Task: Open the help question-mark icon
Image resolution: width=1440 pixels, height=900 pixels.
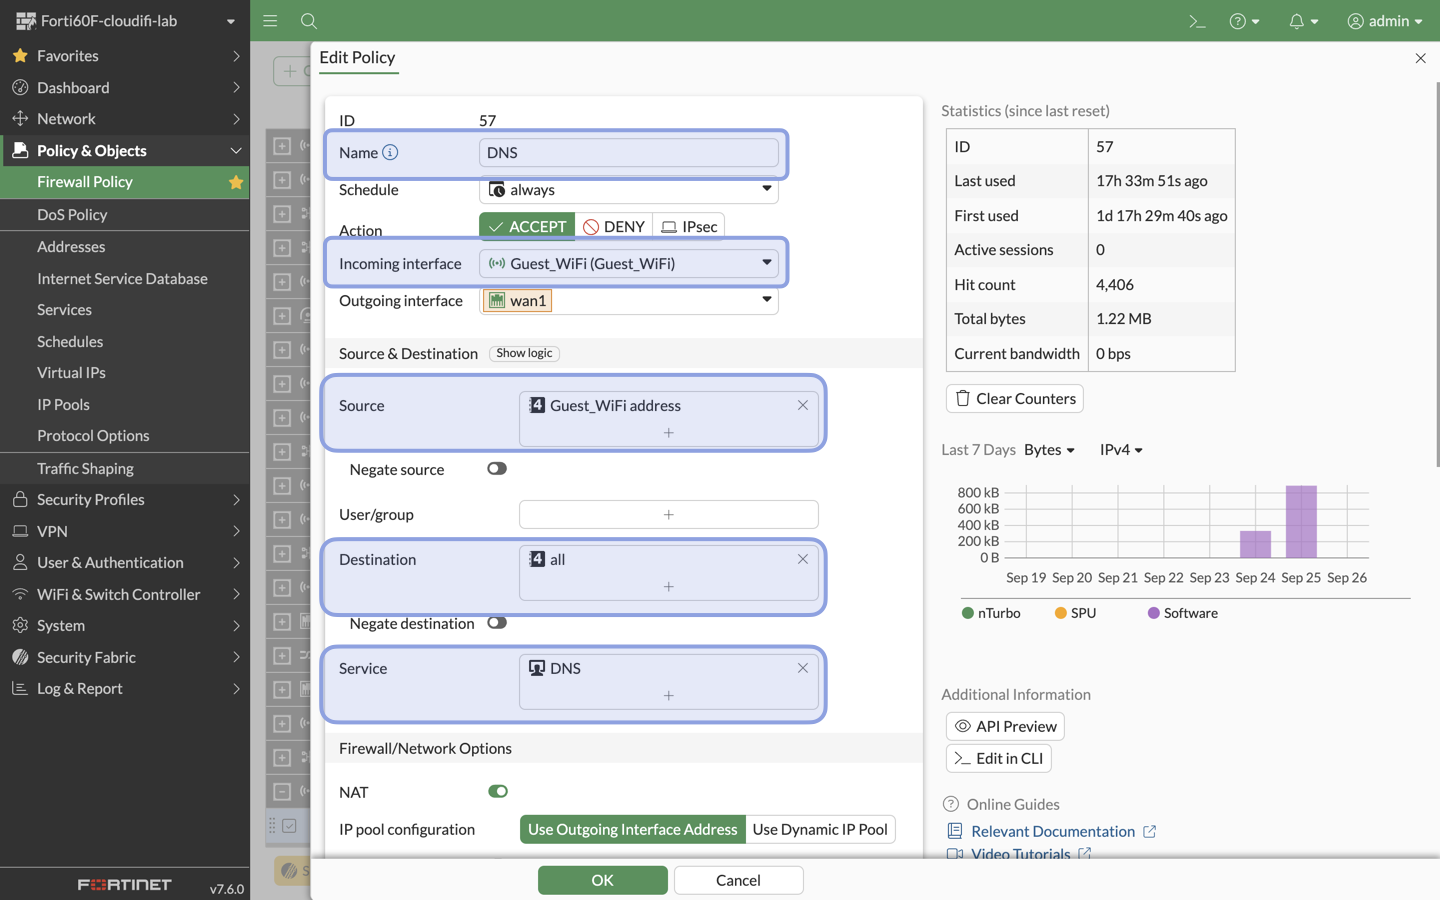Action: tap(1239, 20)
